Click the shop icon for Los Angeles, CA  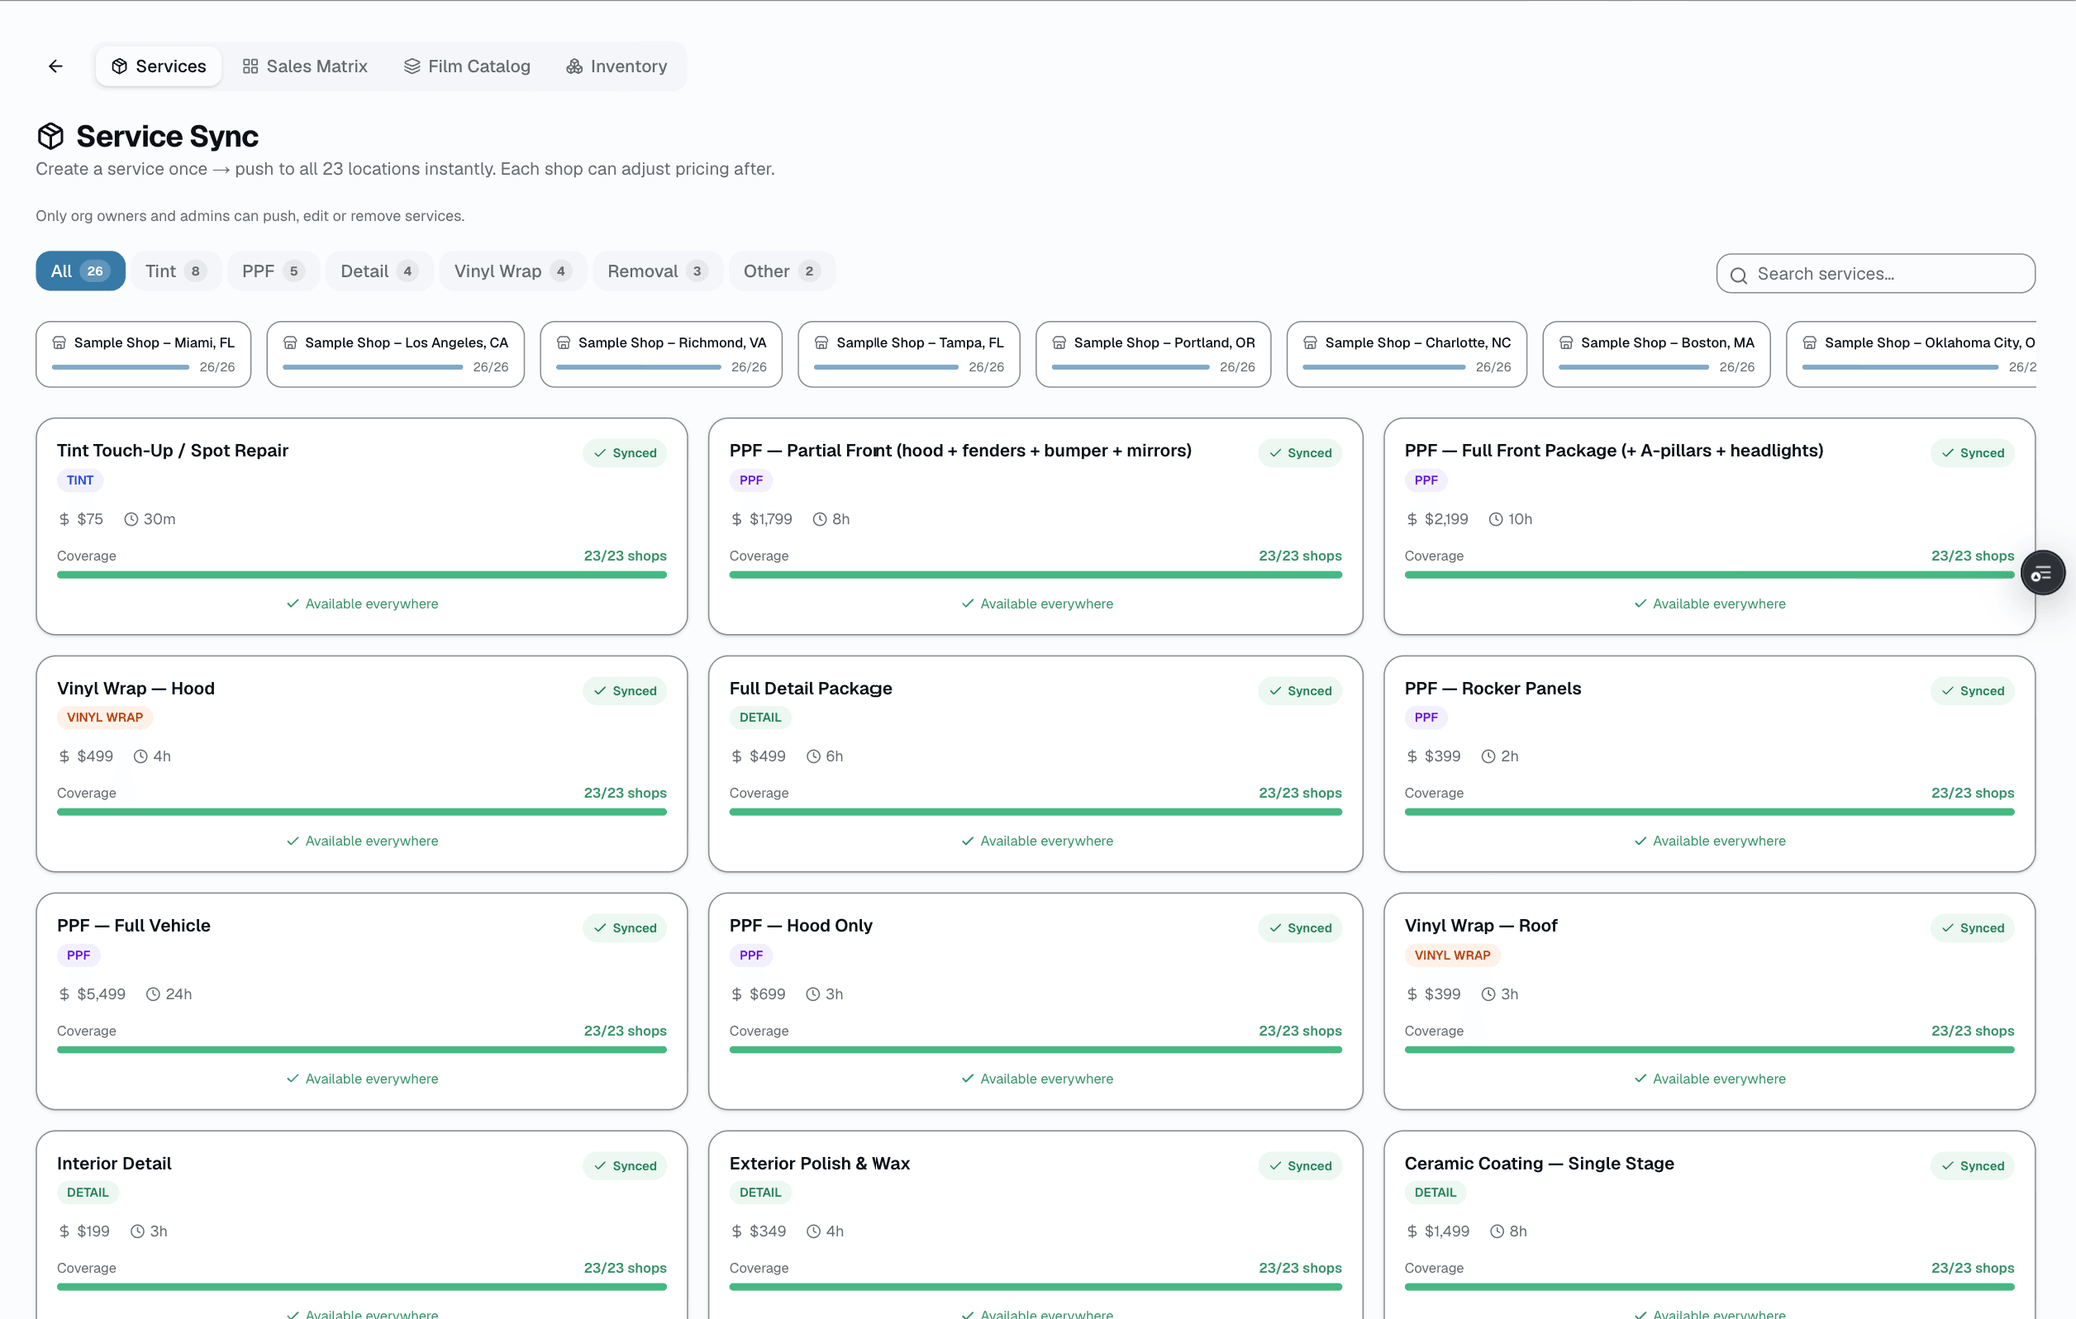(290, 343)
